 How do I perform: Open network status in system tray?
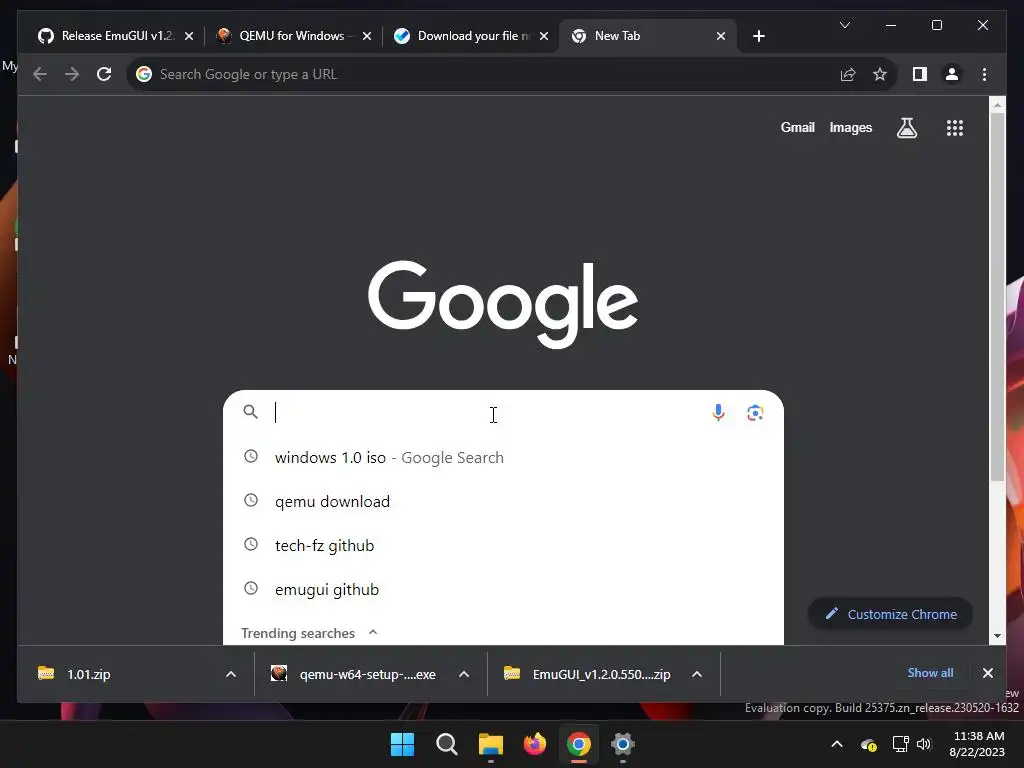point(901,744)
